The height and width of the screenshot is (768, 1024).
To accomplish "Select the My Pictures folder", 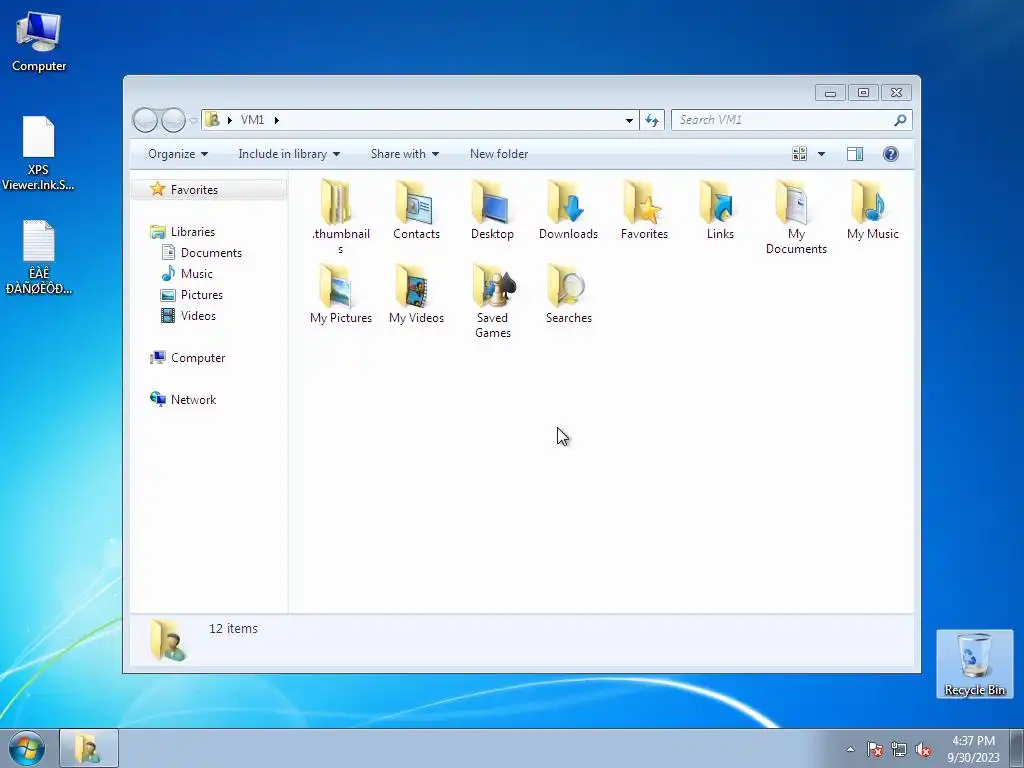I will pyautogui.click(x=340, y=295).
